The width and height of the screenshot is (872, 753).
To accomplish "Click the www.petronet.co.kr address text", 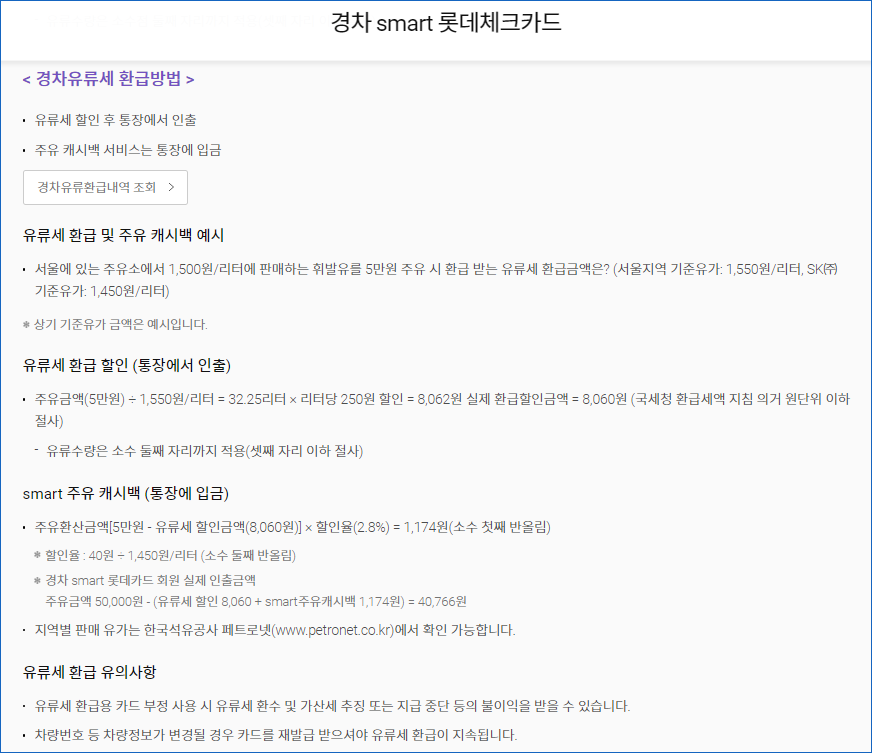I will (x=333, y=631).
